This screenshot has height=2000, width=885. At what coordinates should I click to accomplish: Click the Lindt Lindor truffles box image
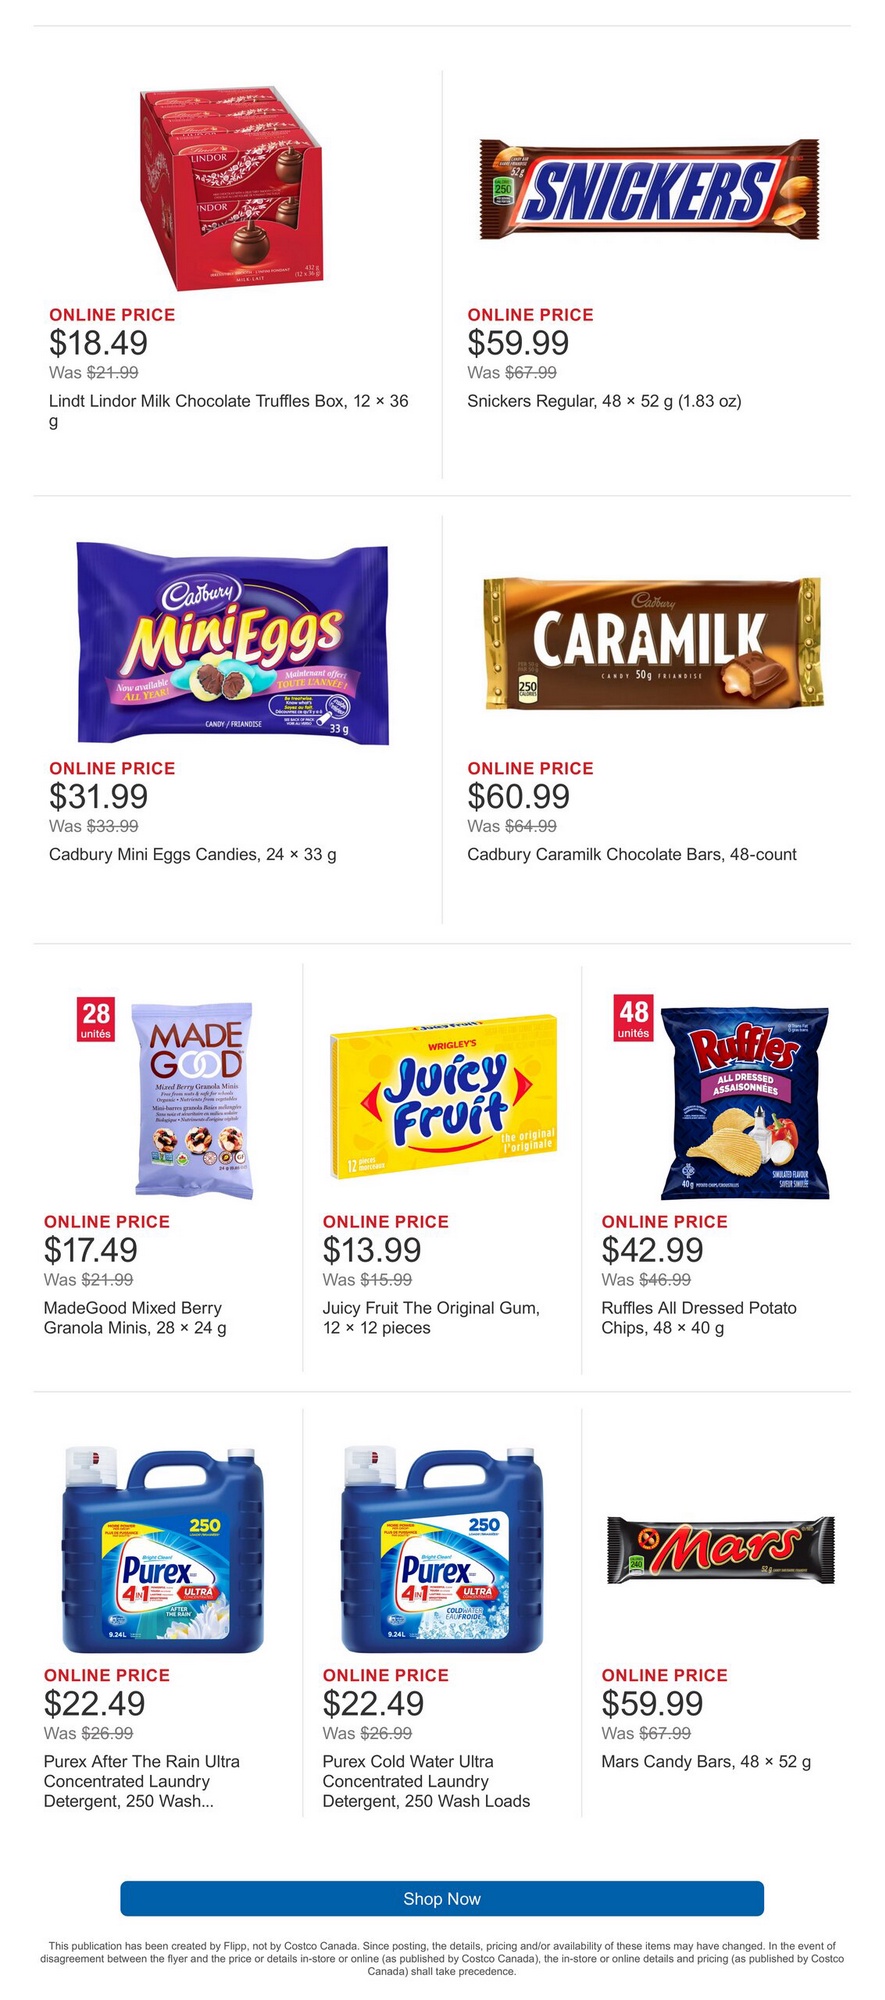coord(234,187)
